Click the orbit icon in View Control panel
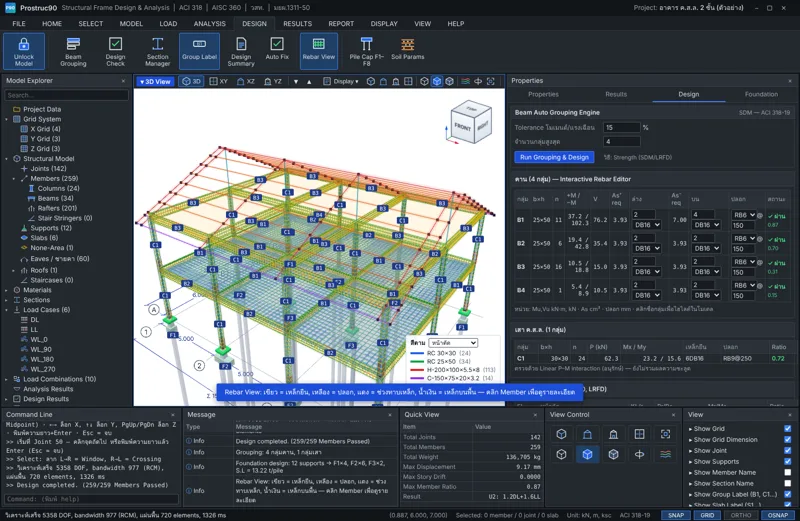This screenshot has height=521, width=800. click(639, 454)
